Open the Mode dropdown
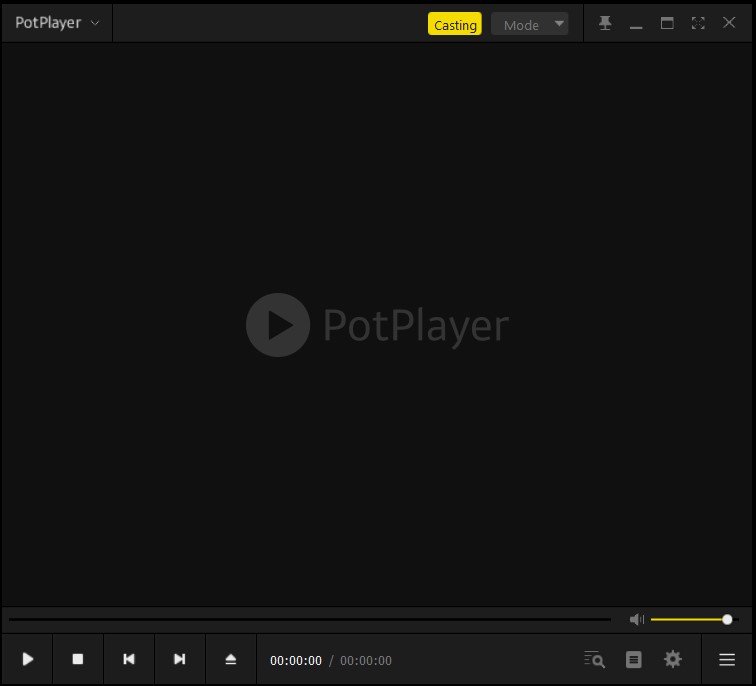The width and height of the screenshot is (756, 686). (x=529, y=24)
